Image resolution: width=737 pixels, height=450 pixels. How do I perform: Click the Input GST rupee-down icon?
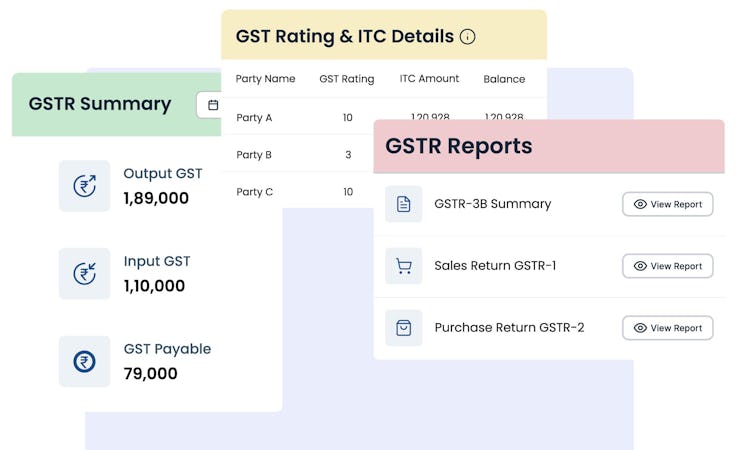click(84, 274)
